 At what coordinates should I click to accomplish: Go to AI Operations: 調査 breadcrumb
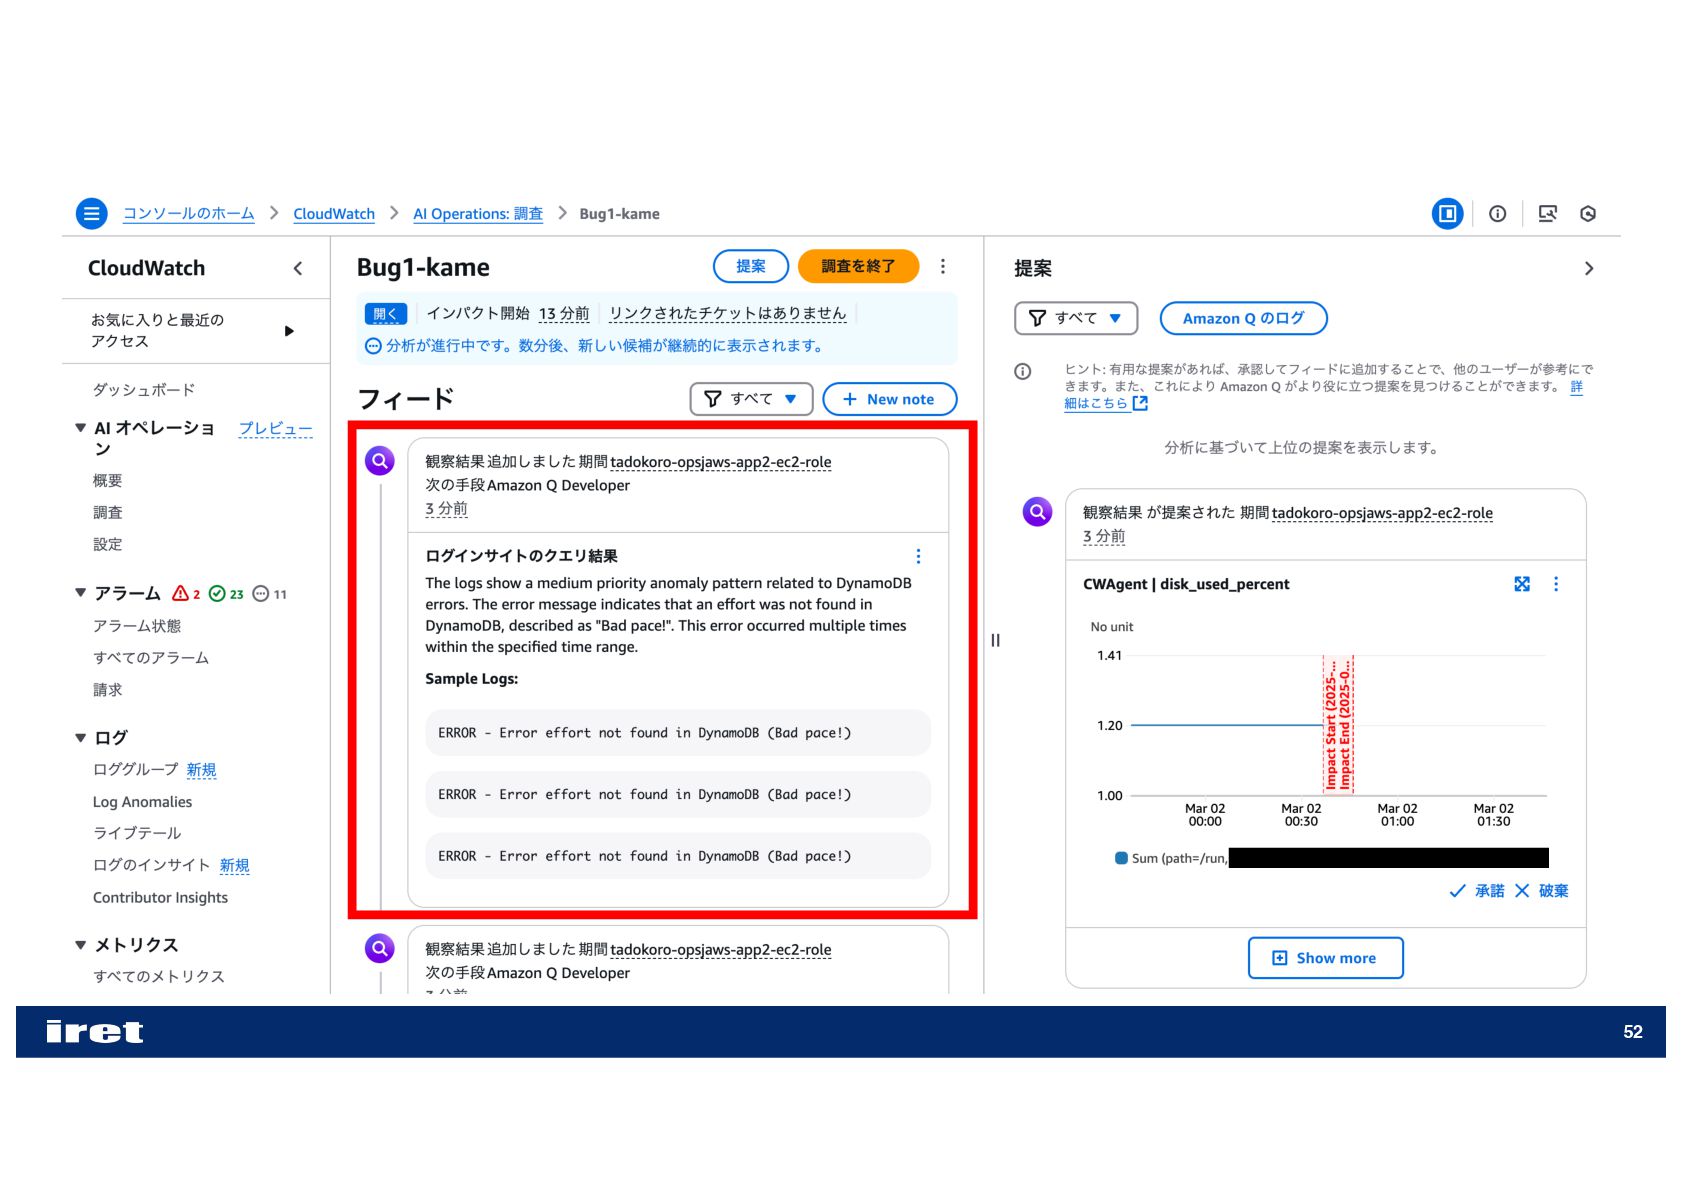pyautogui.click(x=478, y=214)
